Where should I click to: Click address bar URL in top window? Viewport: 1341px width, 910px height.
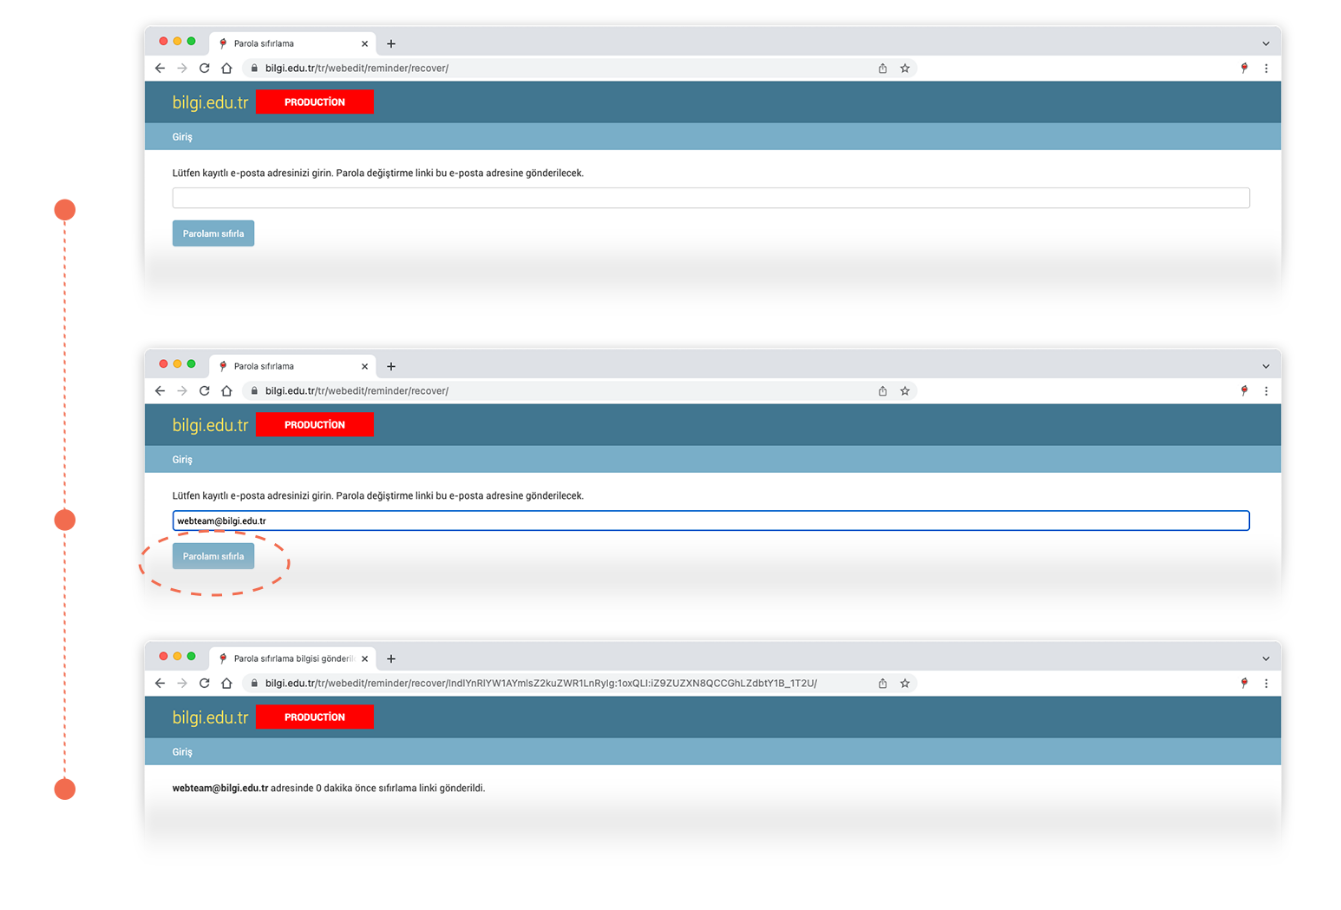357,68
